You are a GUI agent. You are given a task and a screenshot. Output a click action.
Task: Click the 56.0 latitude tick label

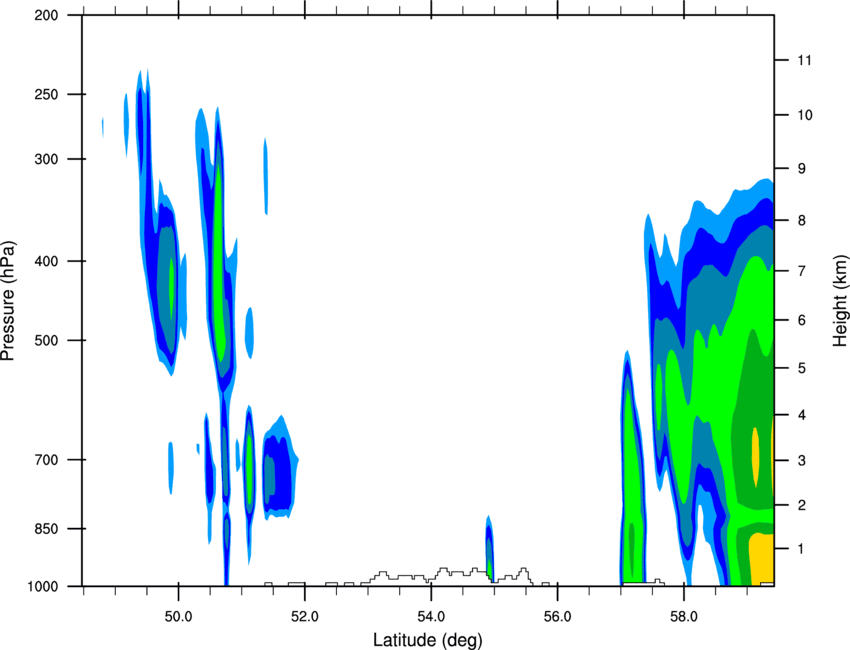pos(558,617)
